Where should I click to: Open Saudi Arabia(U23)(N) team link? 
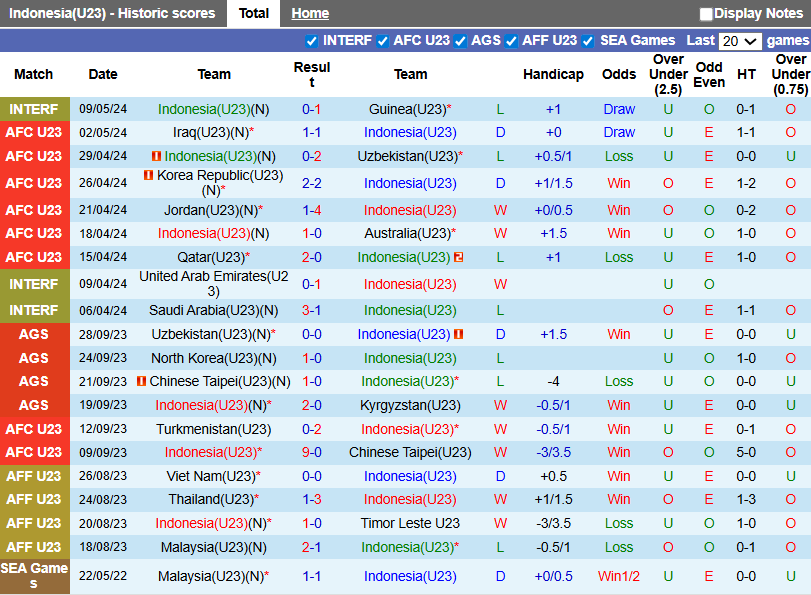point(213,310)
